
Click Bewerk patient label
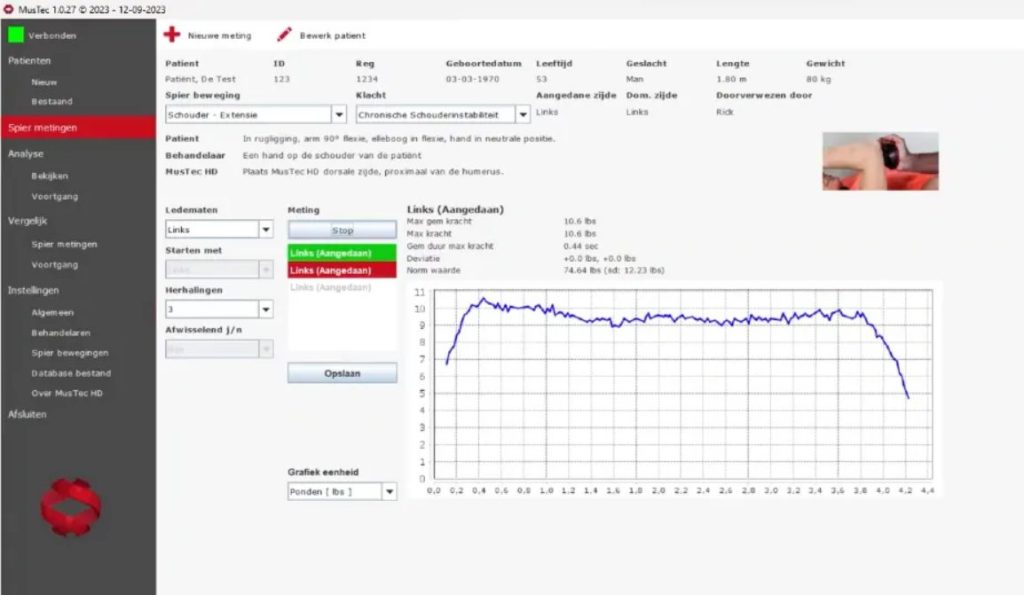pyautogui.click(x=332, y=36)
